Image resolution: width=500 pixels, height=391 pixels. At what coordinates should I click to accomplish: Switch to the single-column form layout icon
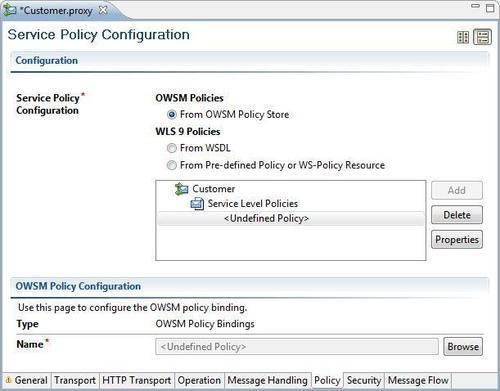[482, 37]
